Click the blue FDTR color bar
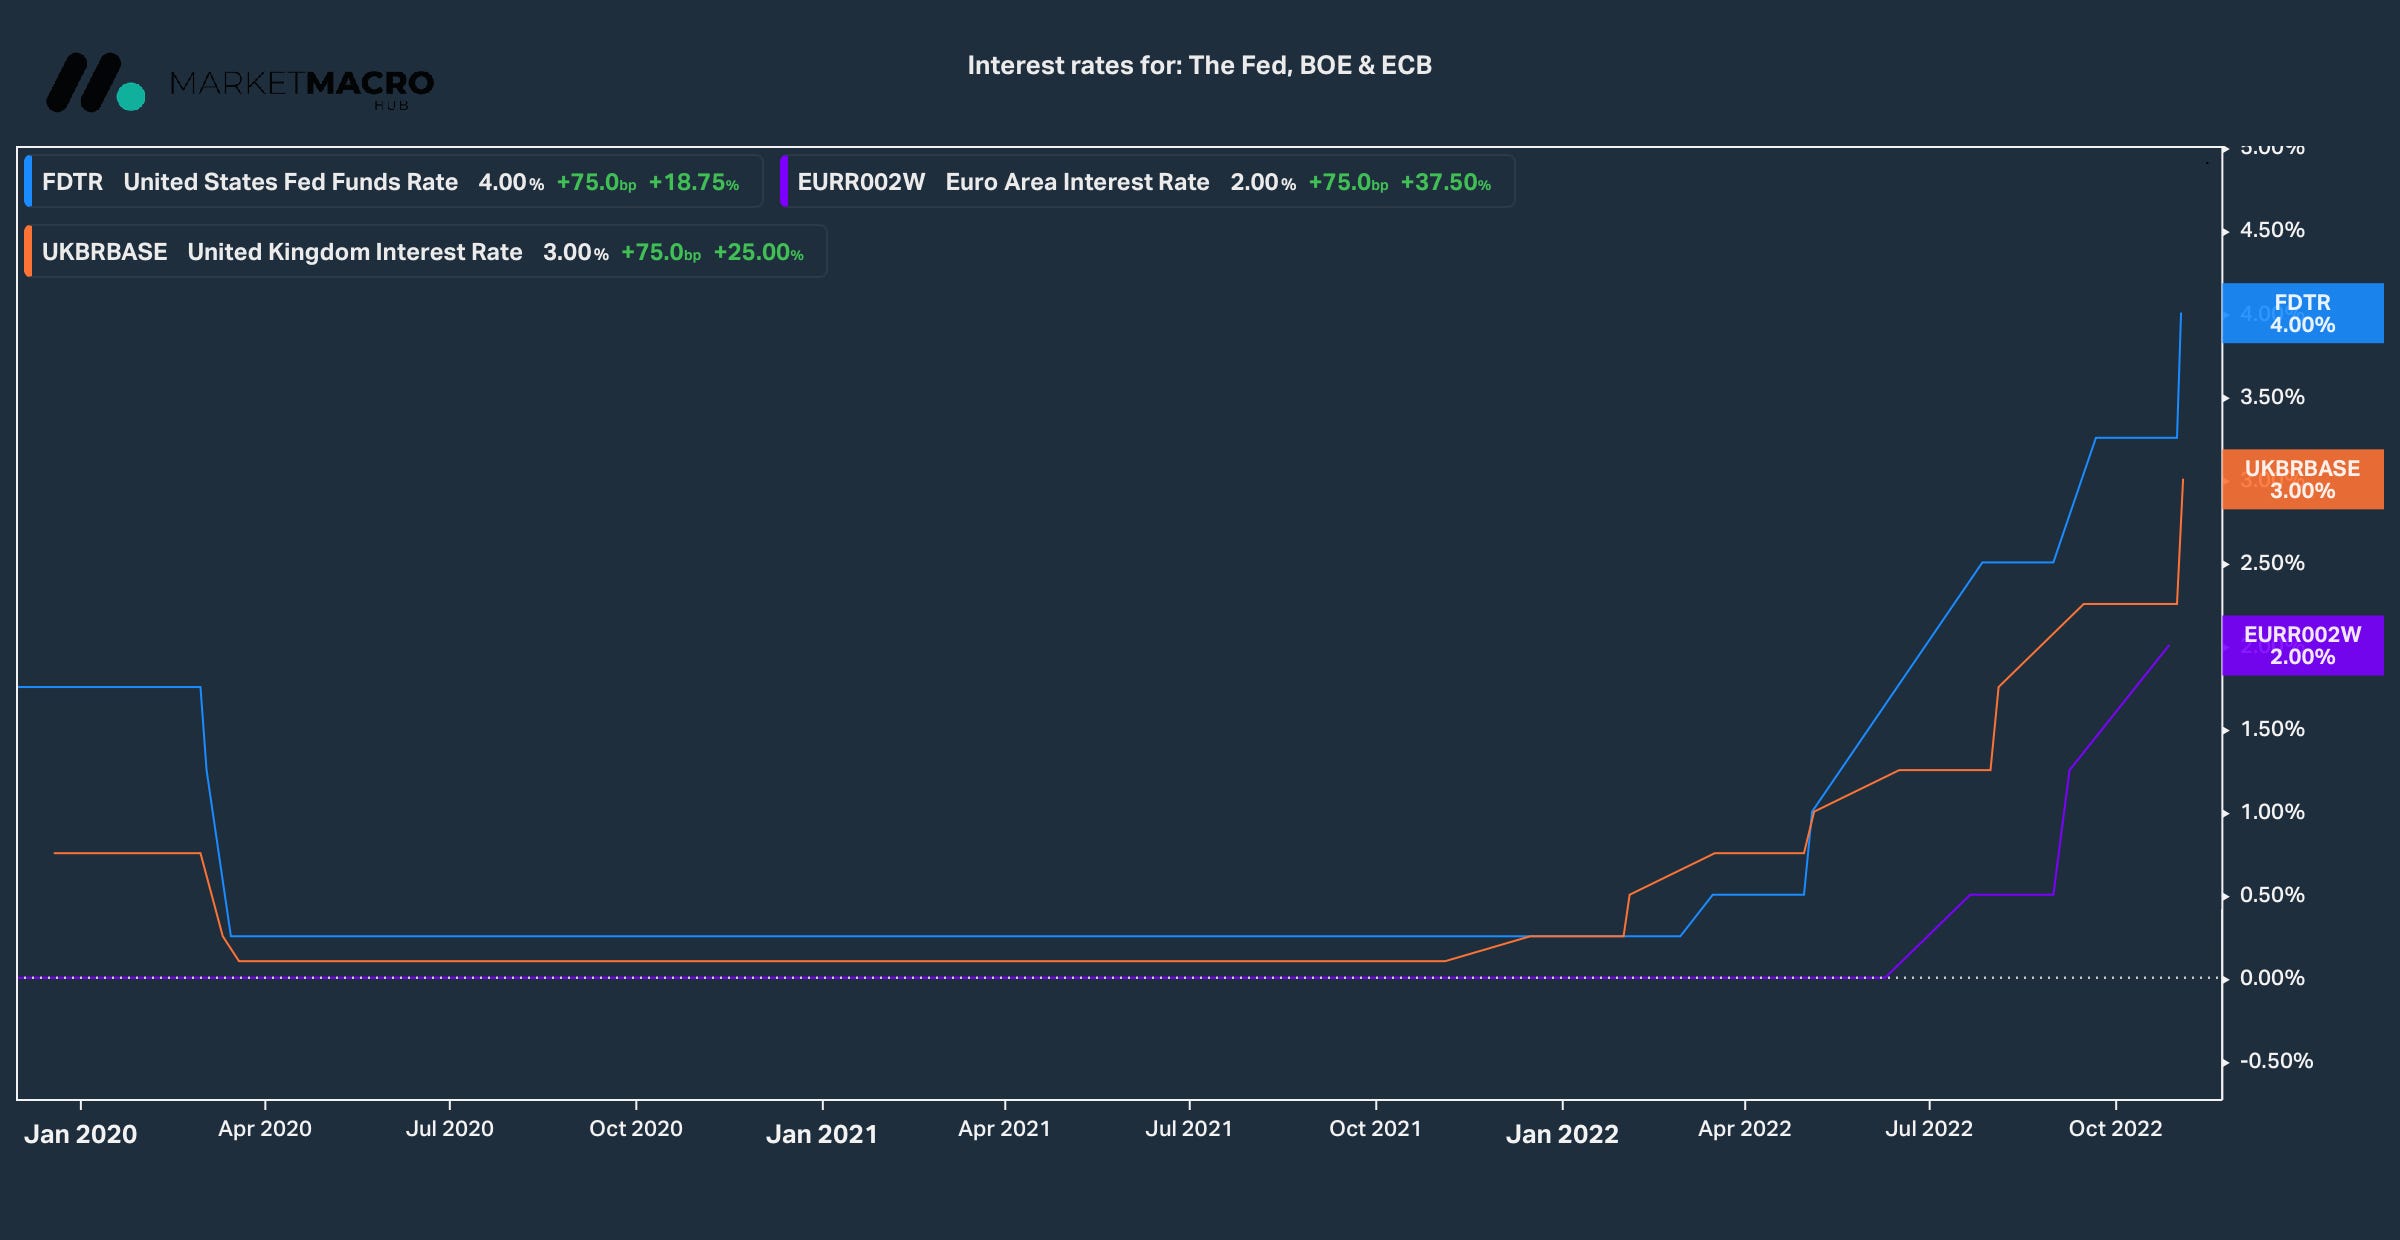Viewport: 2400px width, 1240px height. (x=28, y=182)
